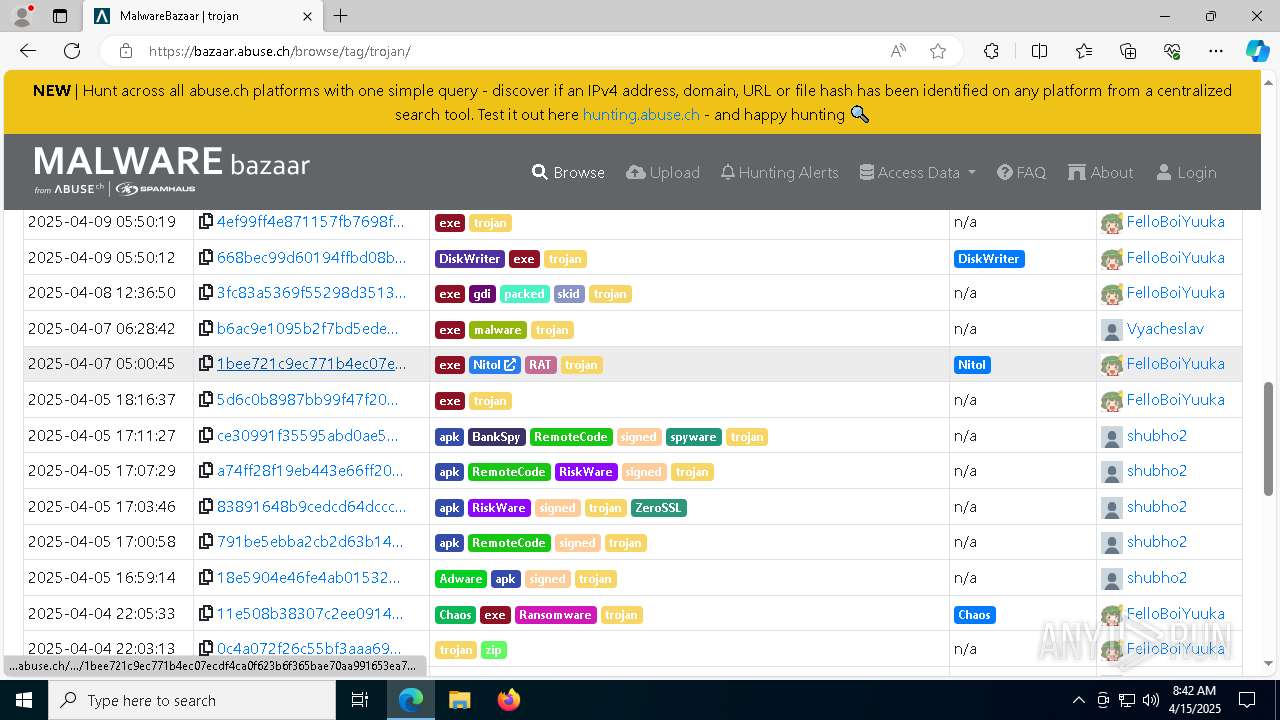Open the notification center icon
1280x720 pixels.
[1247, 700]
